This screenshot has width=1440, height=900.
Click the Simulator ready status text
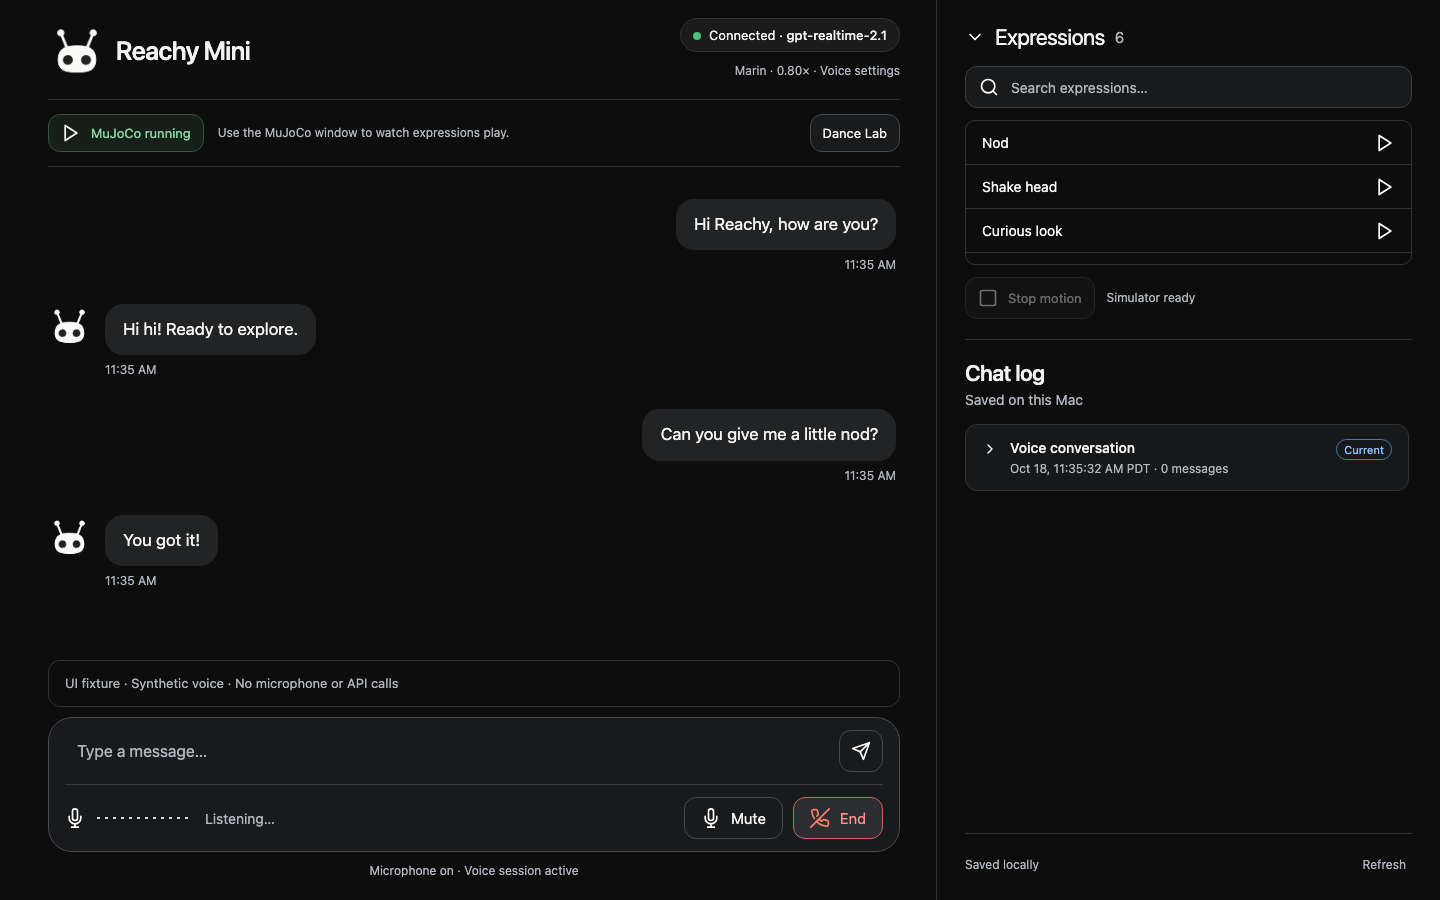[x=1151, y=298]
